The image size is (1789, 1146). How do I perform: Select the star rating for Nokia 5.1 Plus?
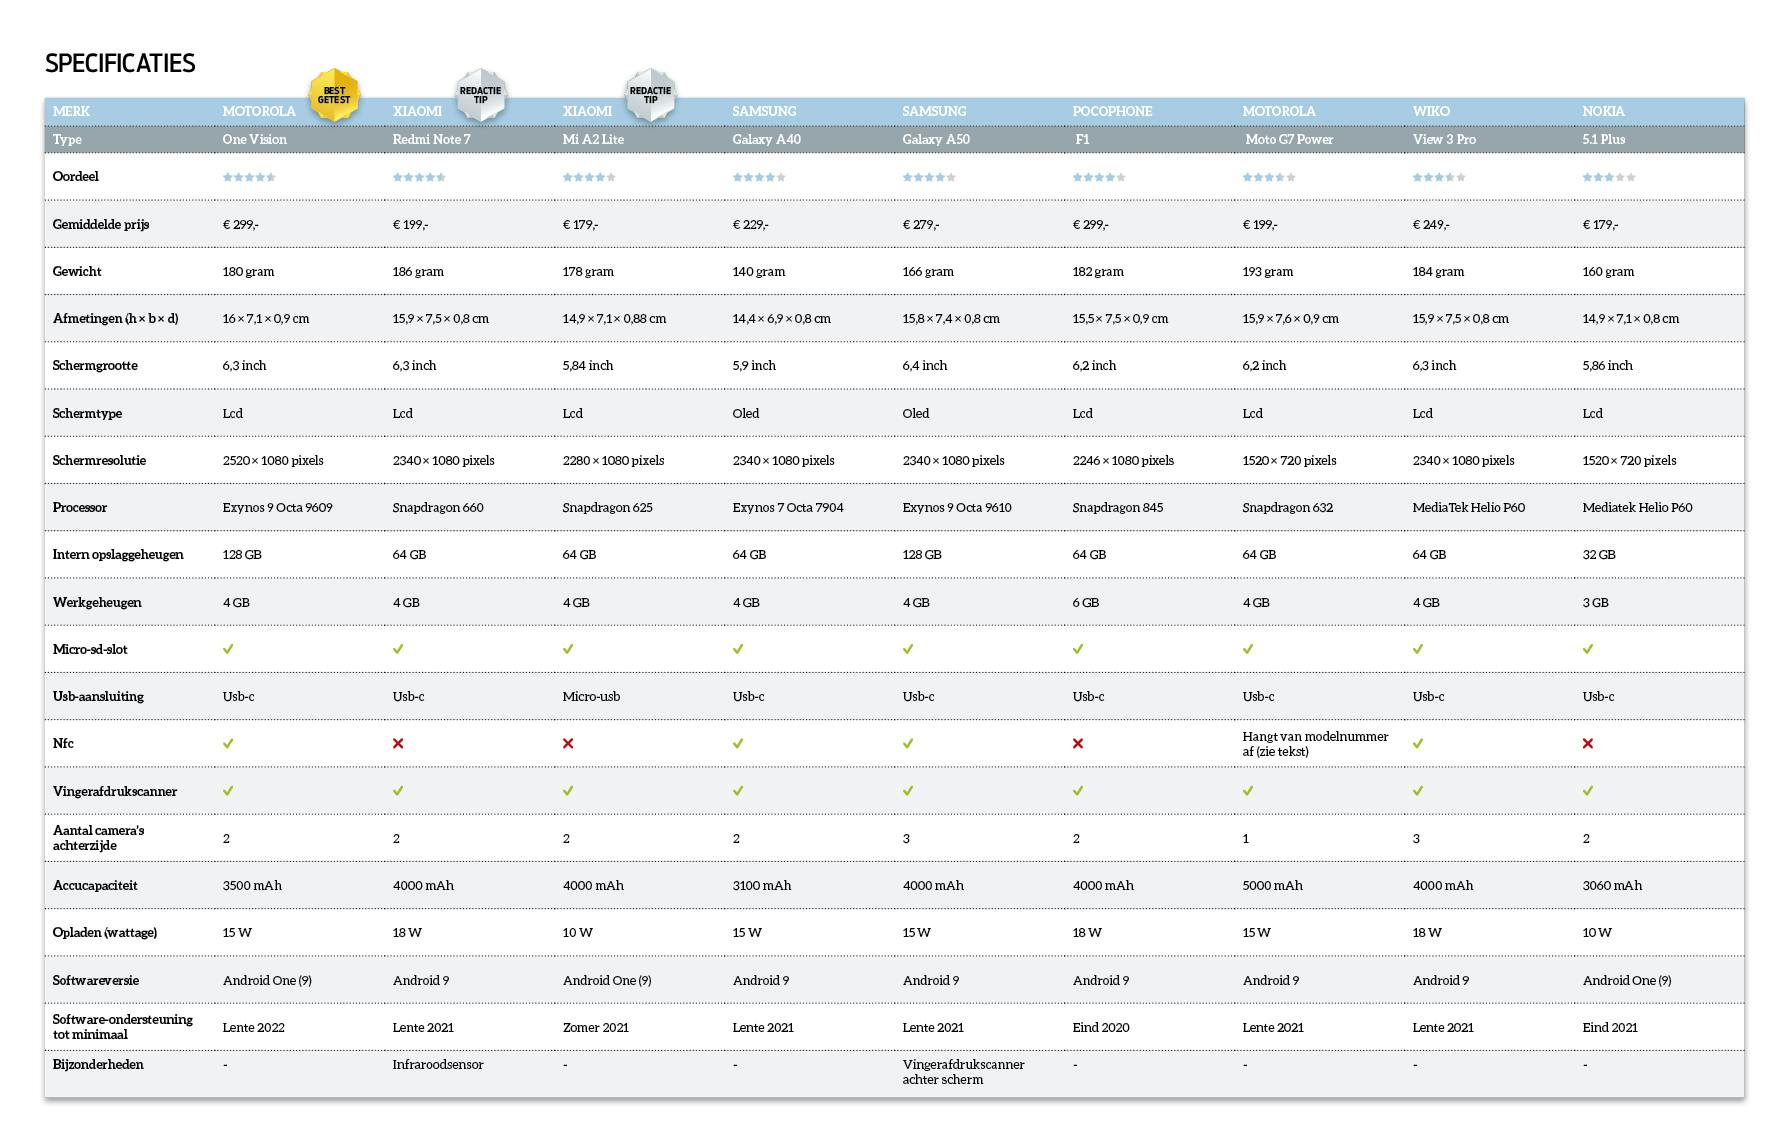(1609, 177)
